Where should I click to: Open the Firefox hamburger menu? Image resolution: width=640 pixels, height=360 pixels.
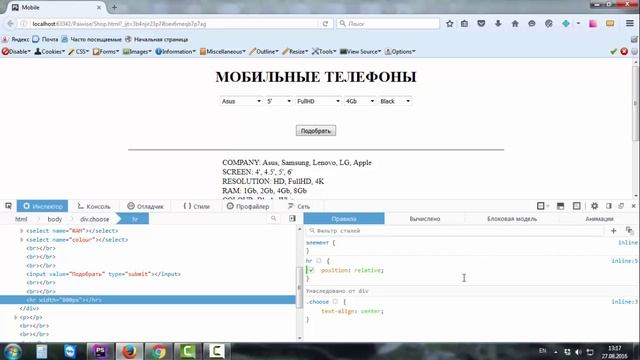coord(630,24)
